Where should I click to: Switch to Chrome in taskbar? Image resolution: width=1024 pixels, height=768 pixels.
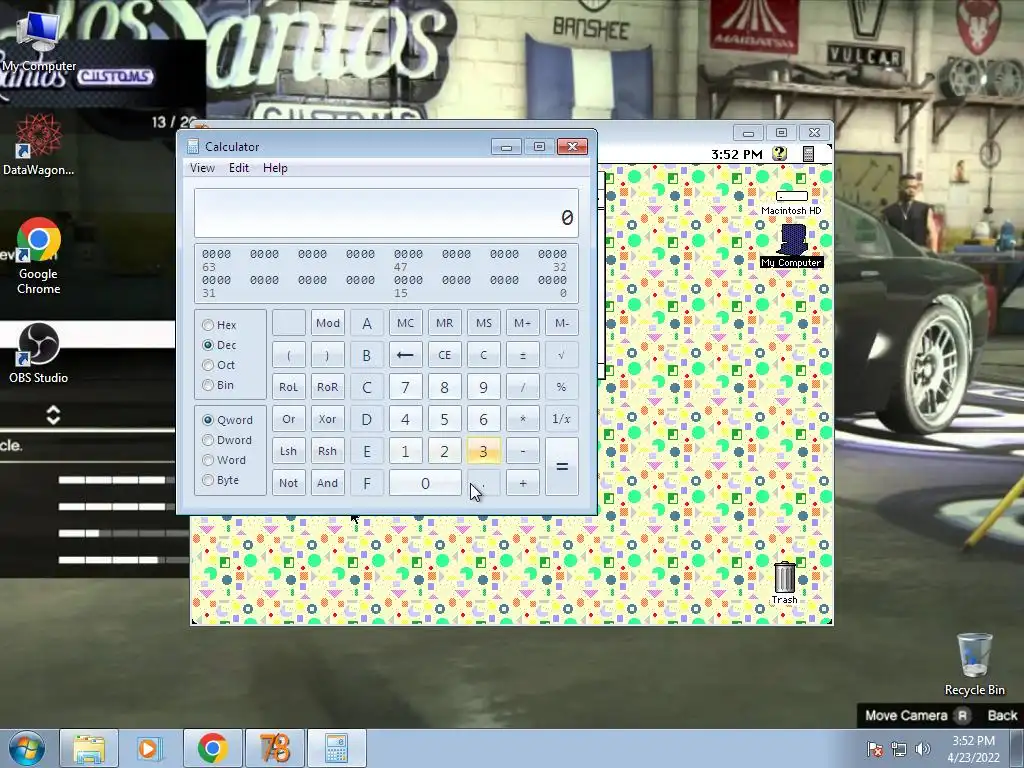pos(212,748)
